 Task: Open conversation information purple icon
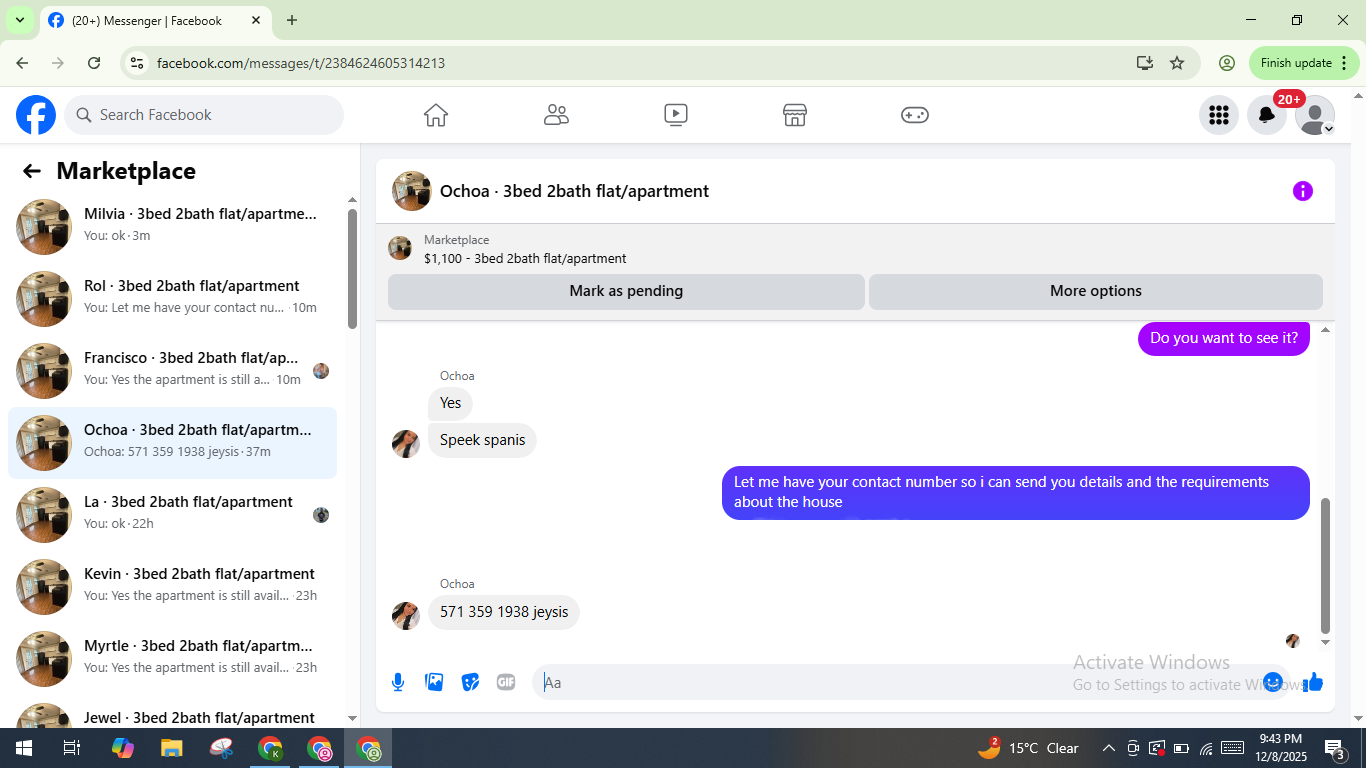1303,191
